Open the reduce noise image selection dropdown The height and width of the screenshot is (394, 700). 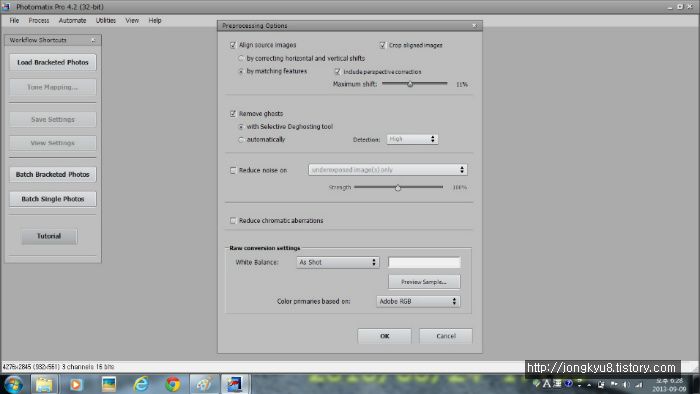tap(388, 170)
